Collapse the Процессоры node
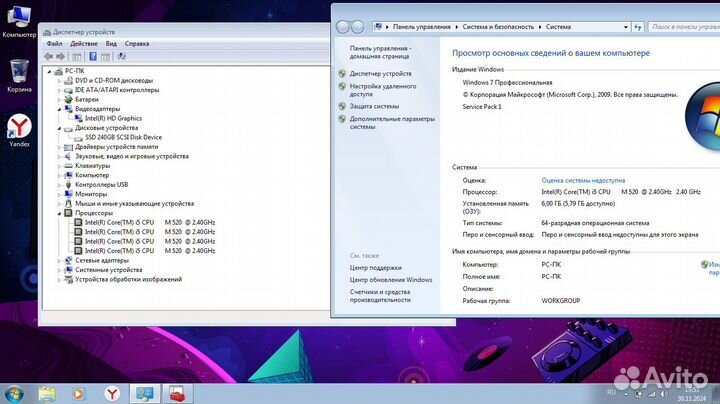Screen dimensions: 720x404 tap(59, 213)
